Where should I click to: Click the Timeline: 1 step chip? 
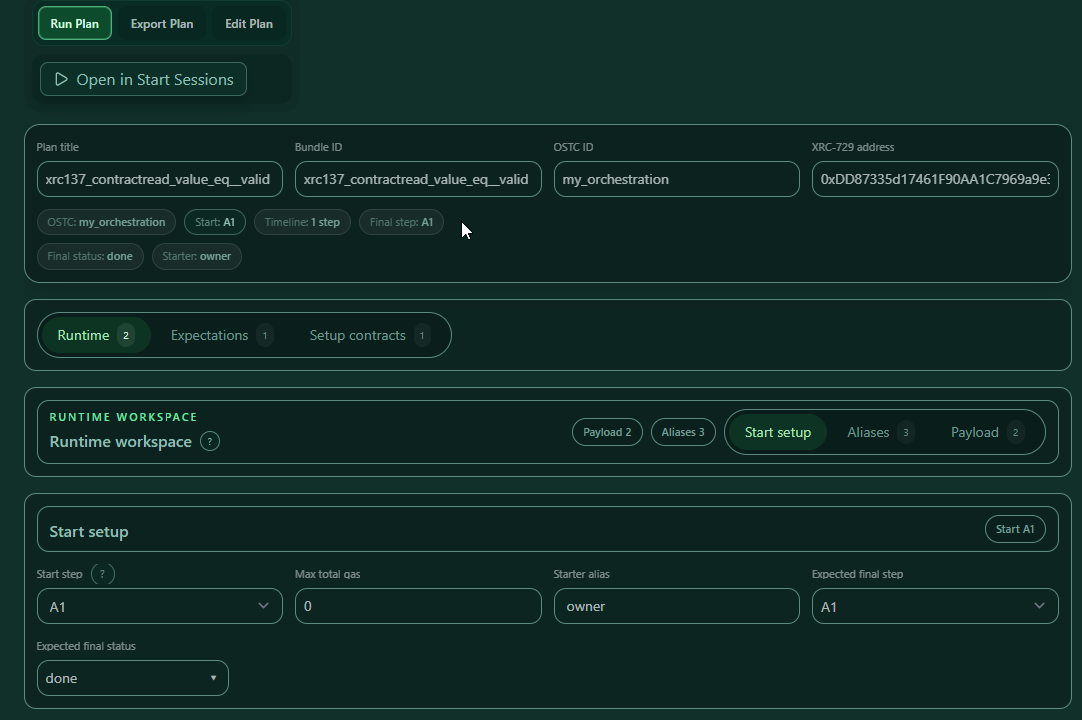click(302, 222)
